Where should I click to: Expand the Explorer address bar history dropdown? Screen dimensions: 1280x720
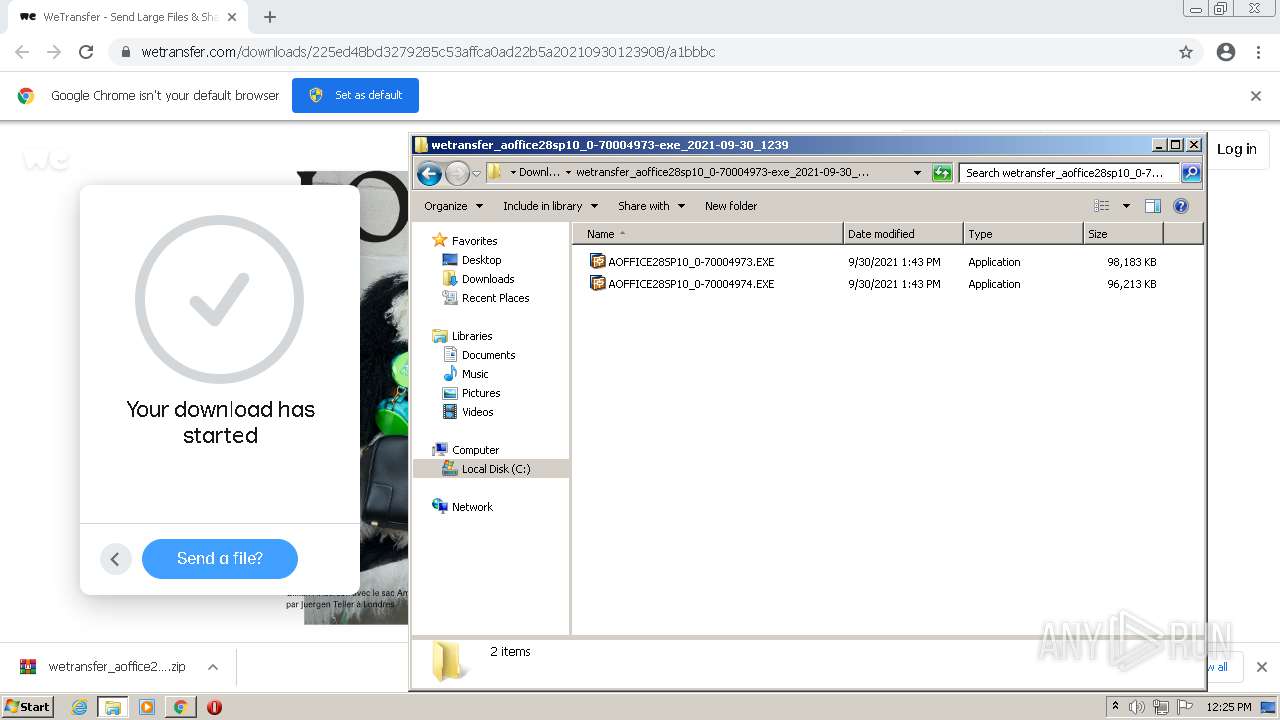(917, 173)
